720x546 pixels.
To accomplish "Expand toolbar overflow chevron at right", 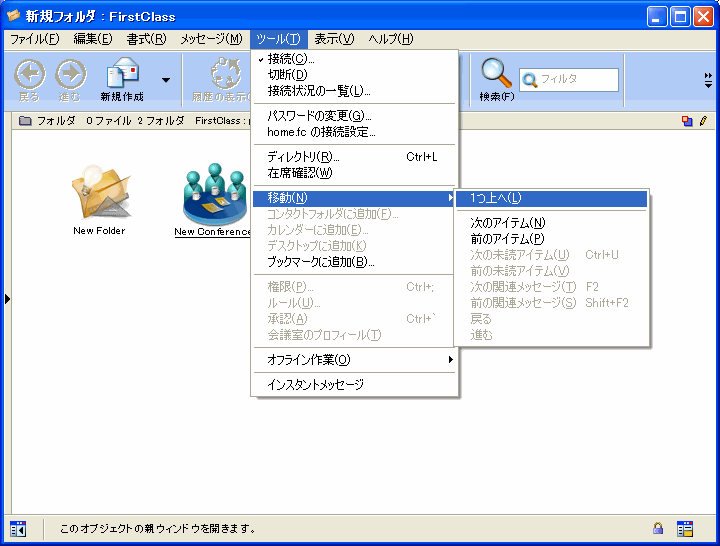I will coord(708,77).
